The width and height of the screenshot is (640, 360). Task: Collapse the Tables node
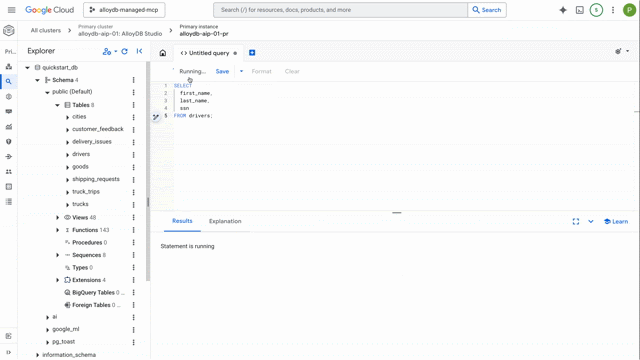click(57, 105)
